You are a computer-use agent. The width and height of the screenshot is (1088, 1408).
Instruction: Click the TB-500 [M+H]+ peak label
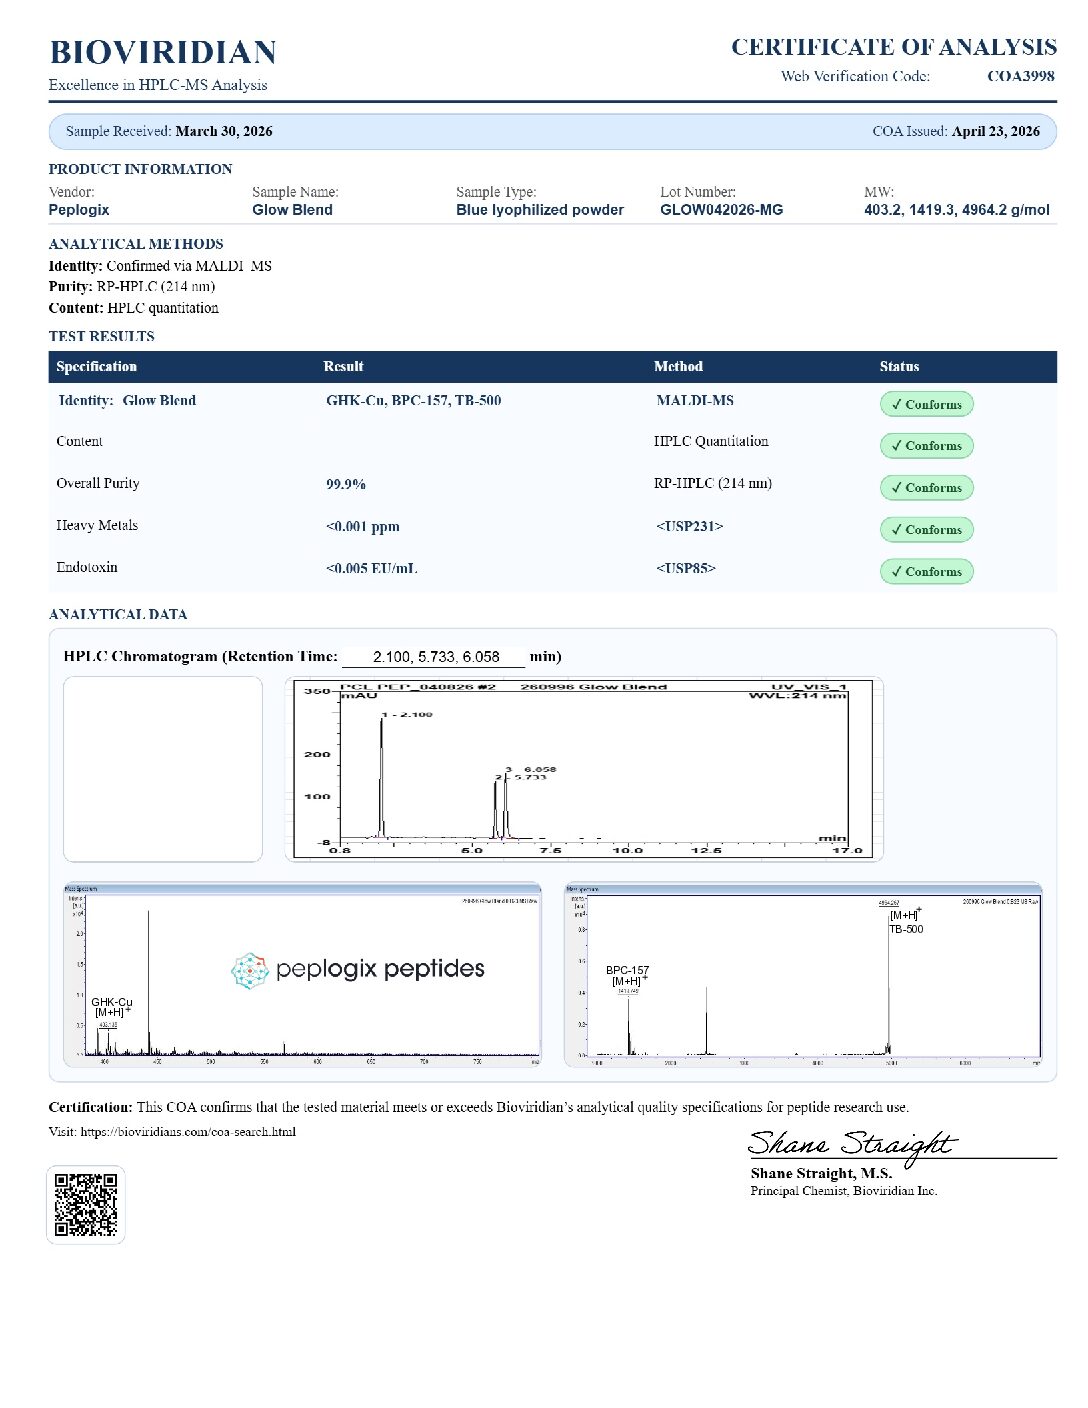click(906, 922)
